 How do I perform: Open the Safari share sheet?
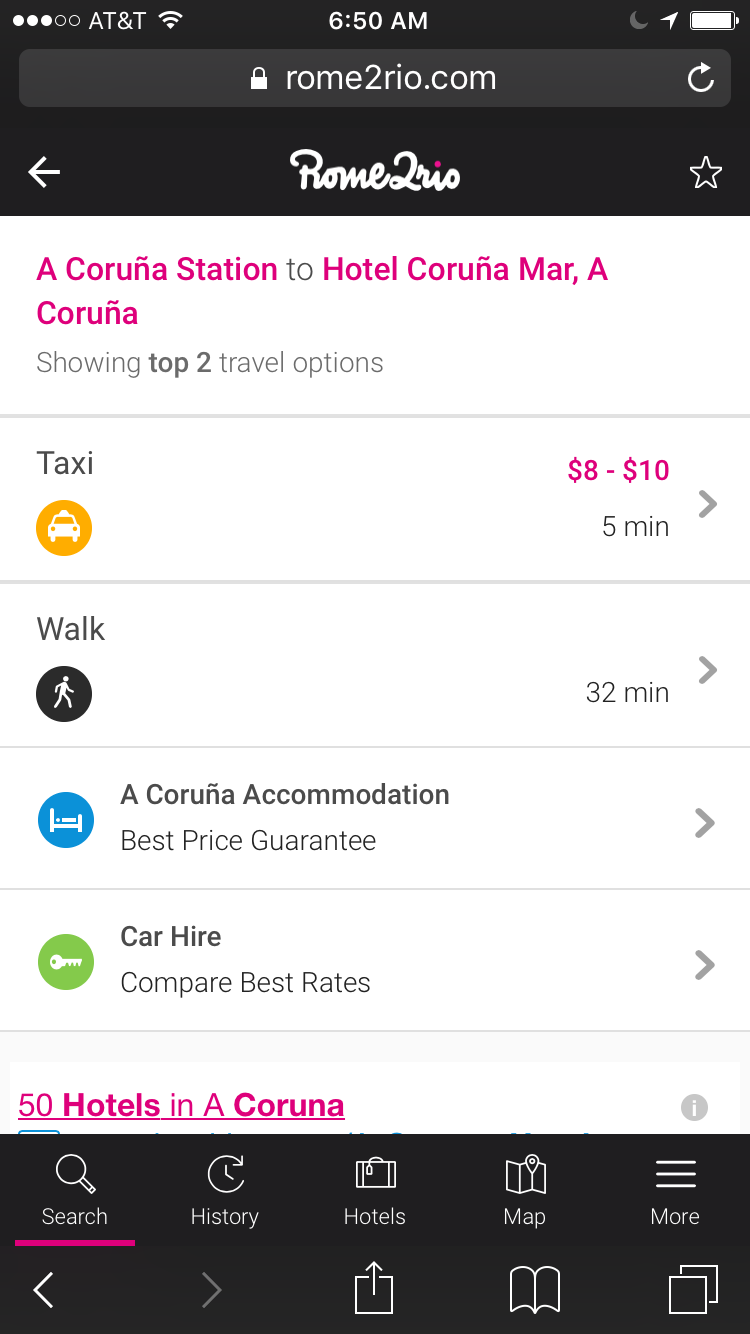374,1288
